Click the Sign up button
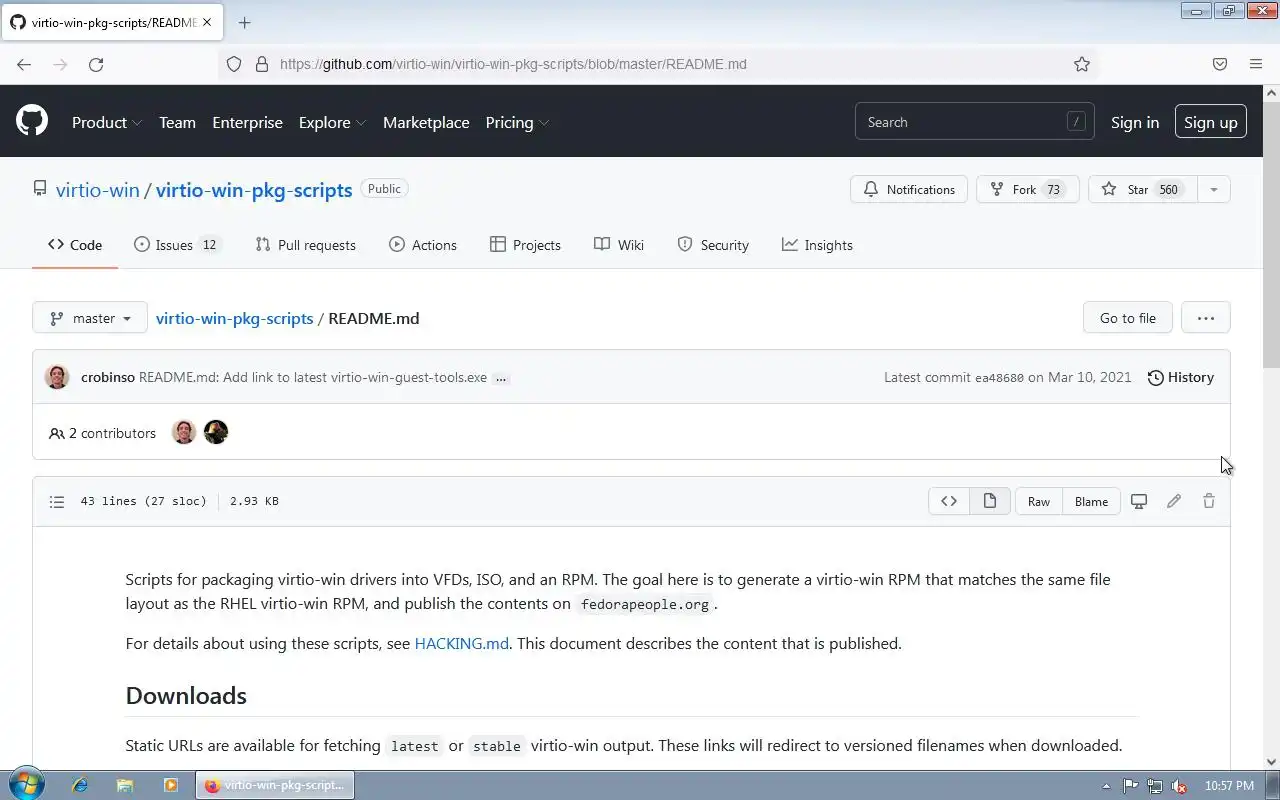 [1211, 122]
